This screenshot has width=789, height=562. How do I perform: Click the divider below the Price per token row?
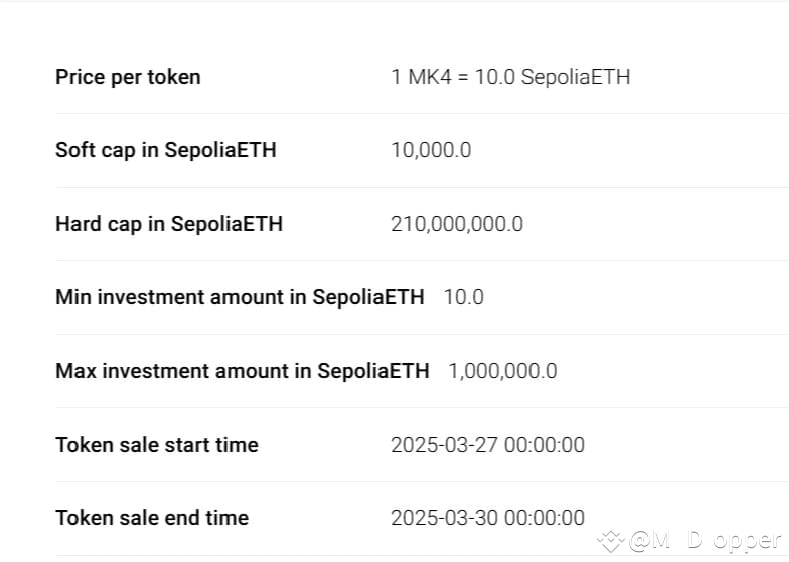[422, 114]
